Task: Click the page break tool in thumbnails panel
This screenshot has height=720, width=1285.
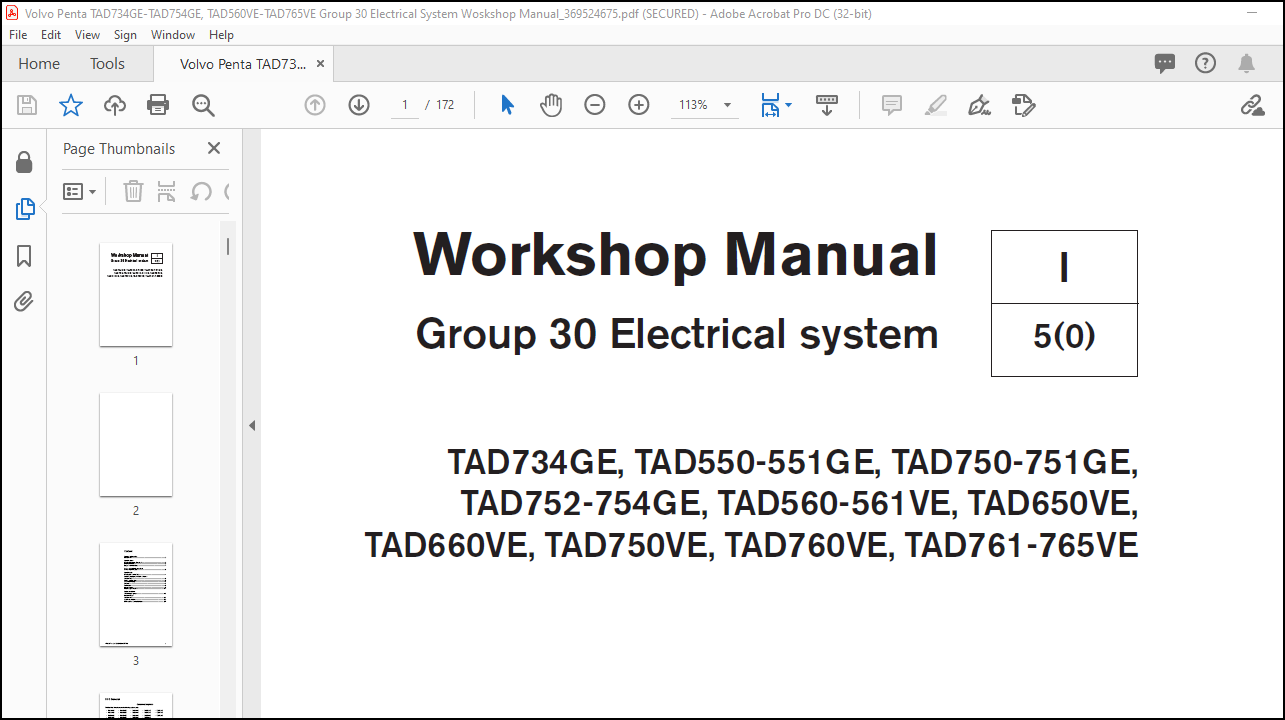Action: coord(167,191)
